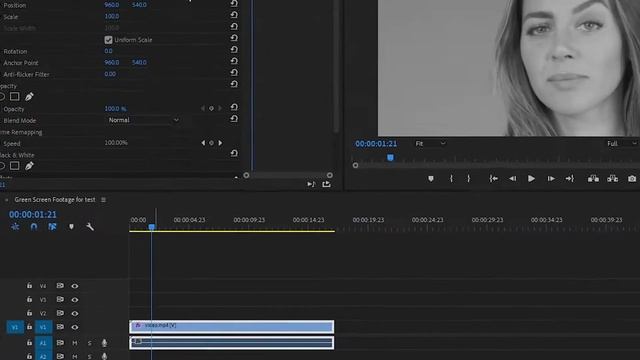Viewport: 640px width, 360px height.
Task: Open the Blend Mode Normal dropdown
Action: [x=143, y=120]
